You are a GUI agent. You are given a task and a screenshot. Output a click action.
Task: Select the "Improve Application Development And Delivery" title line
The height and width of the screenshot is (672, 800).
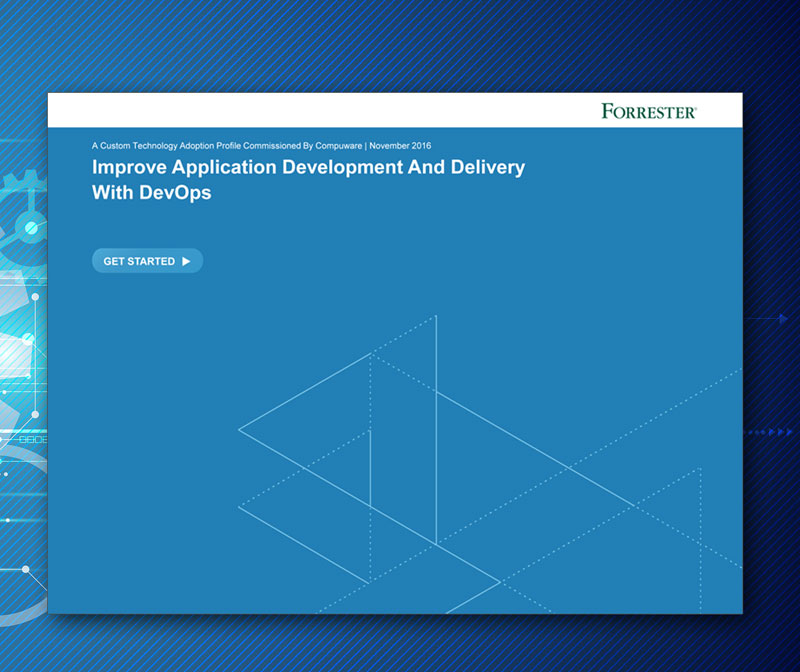click(308, 168)
